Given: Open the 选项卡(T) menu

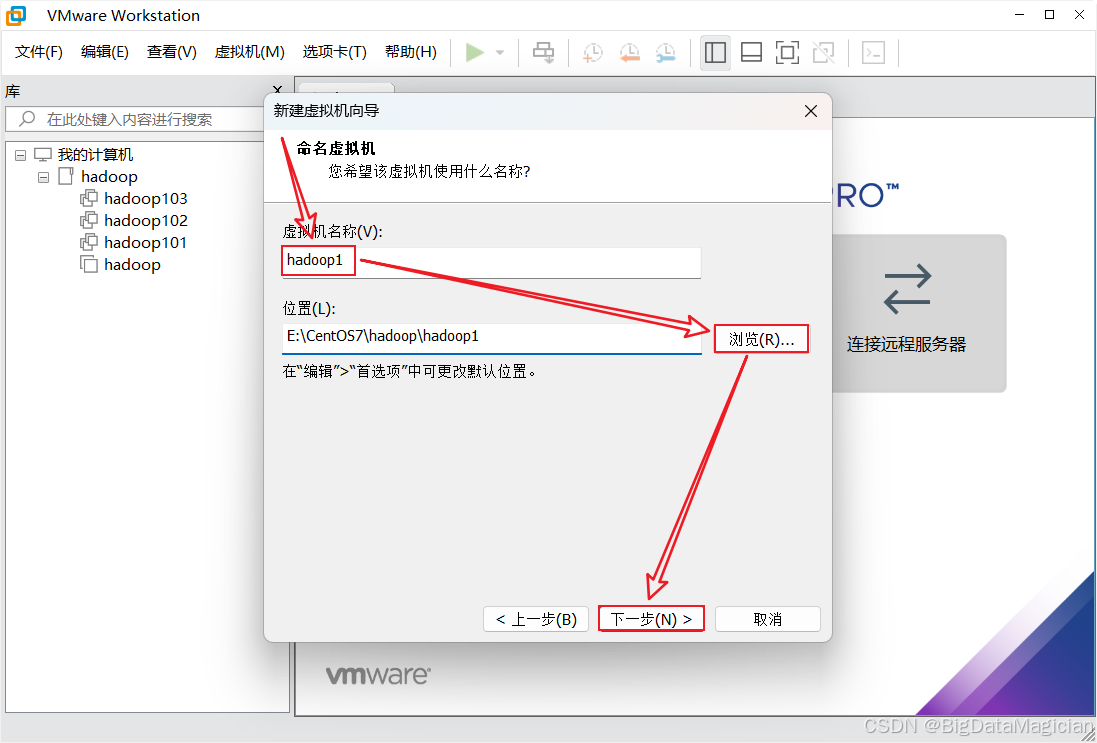Looking at the screenshot, I should (334, 52).
